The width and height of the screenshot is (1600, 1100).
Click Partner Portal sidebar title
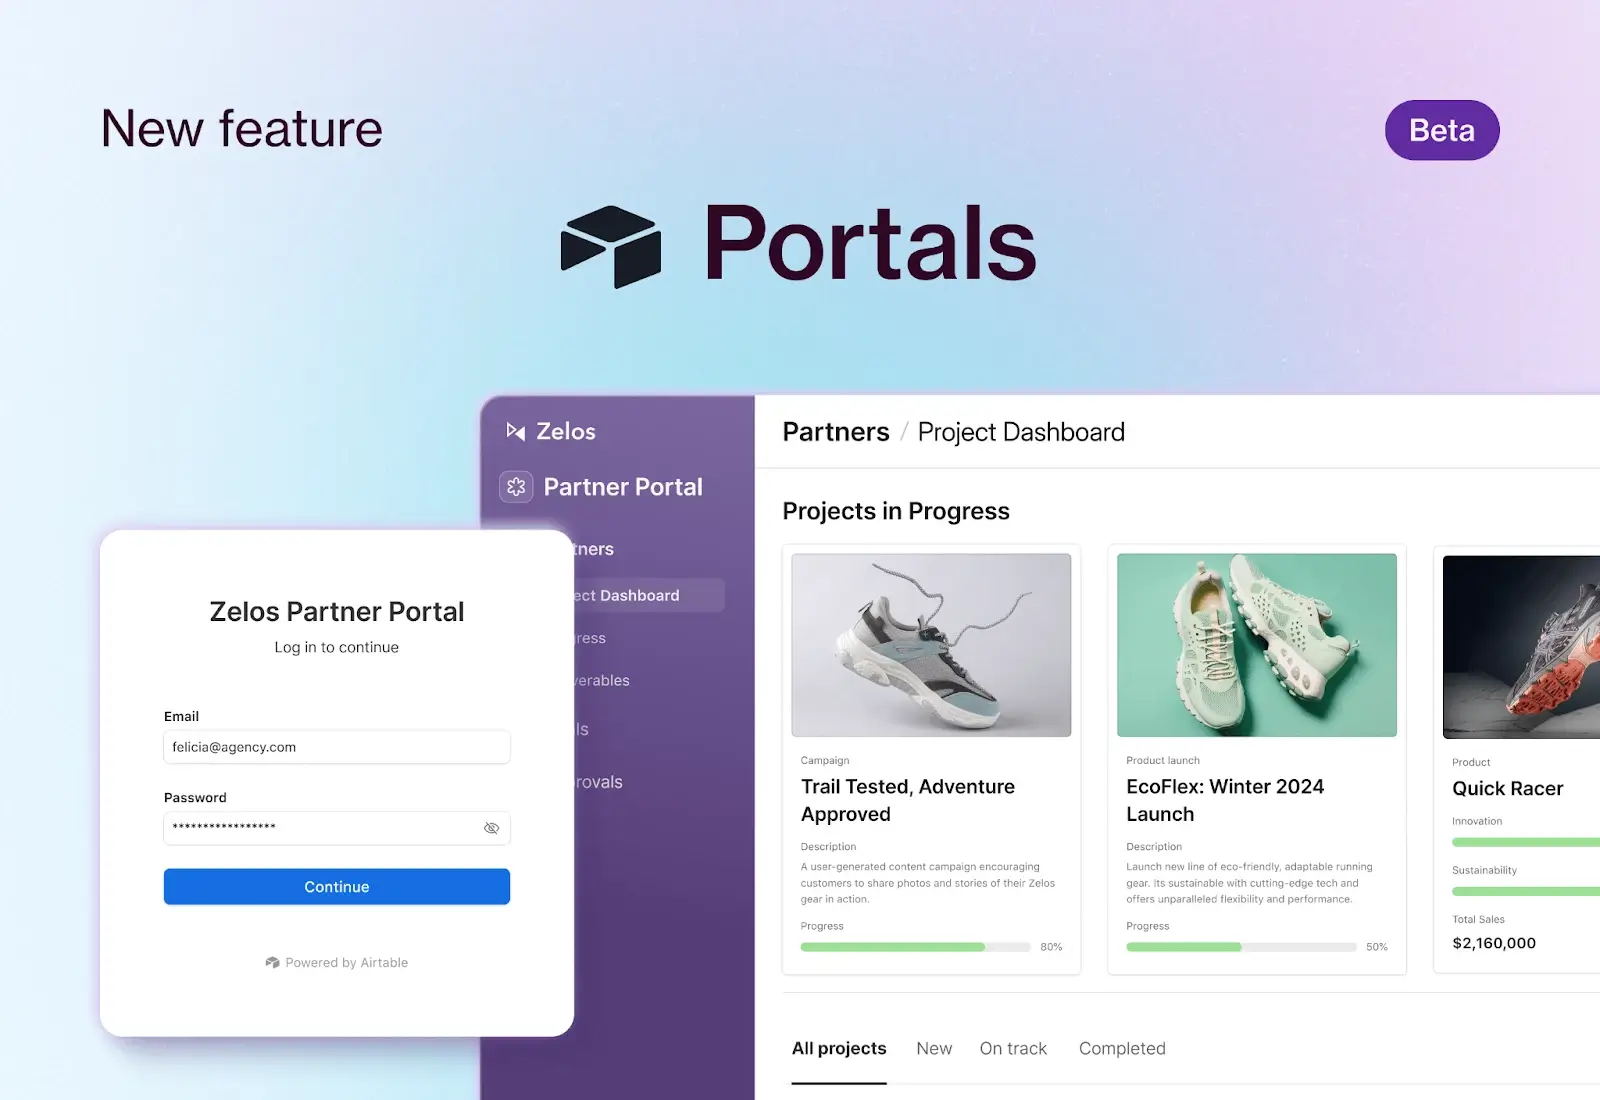tap(623, 487)
